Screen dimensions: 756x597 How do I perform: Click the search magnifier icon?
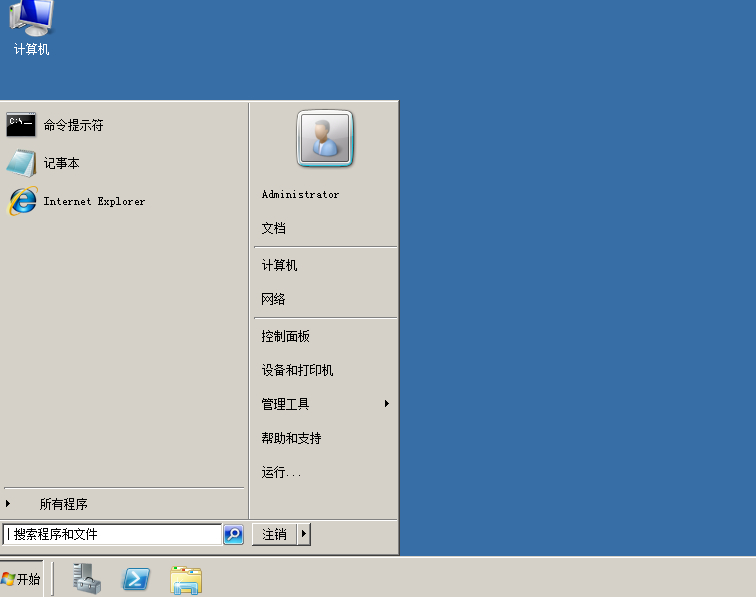click(233, 535)
